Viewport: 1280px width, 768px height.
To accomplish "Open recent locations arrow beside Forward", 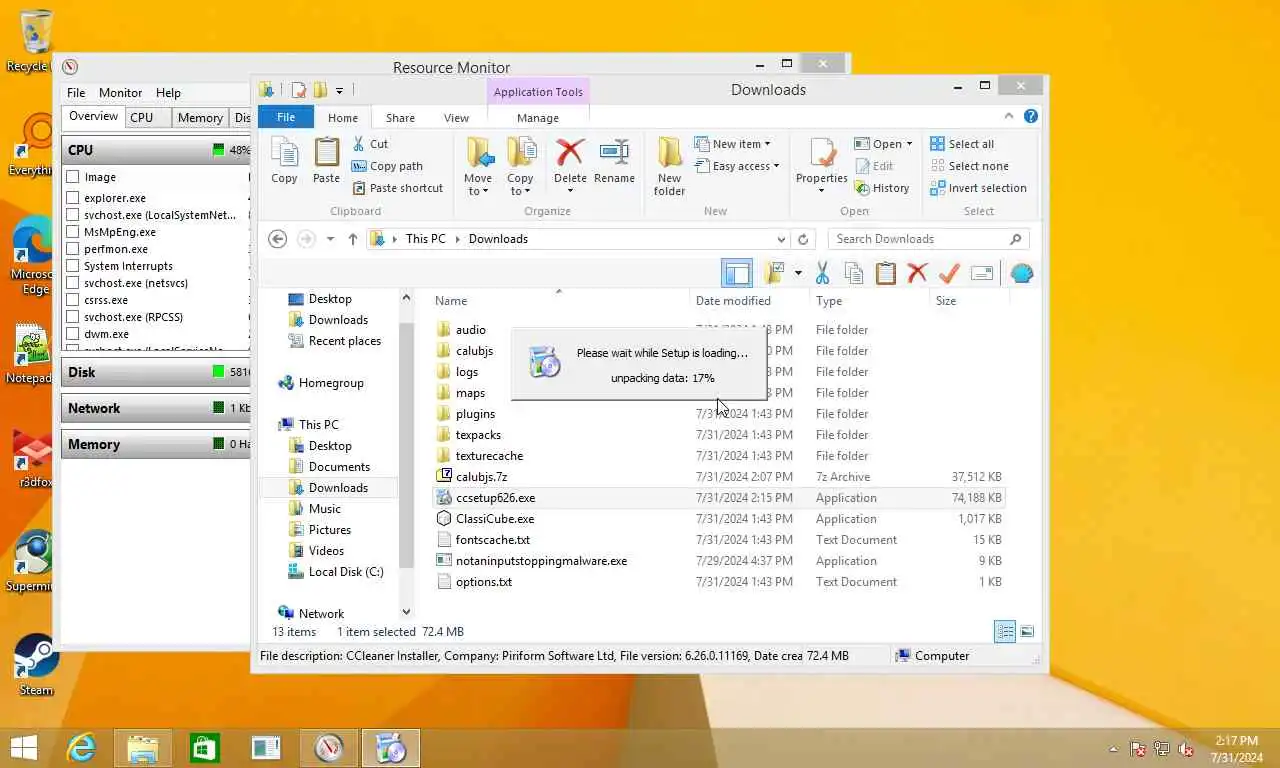I will [331, 239].
